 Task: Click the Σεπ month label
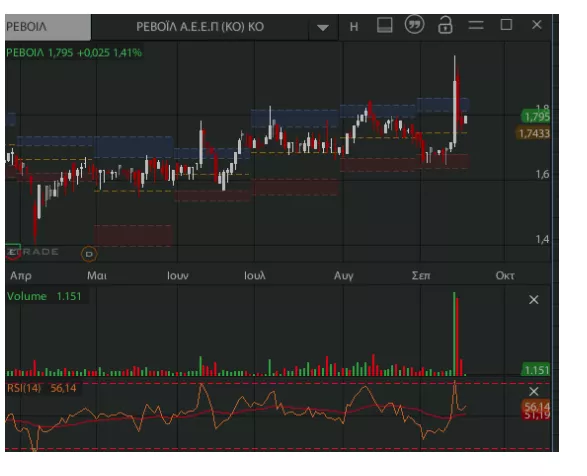pos(421,276)
